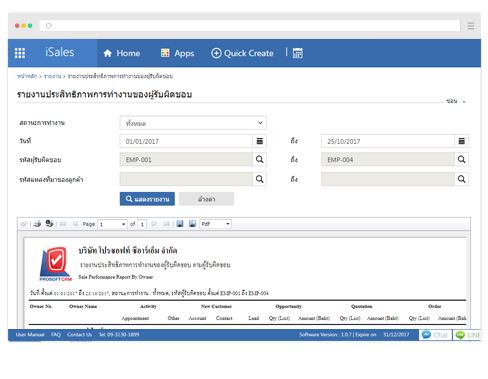Click the start date field 01/01/2017
Image resolution: width=488 pixels, height=379 pixels.
tap(186, 141)
